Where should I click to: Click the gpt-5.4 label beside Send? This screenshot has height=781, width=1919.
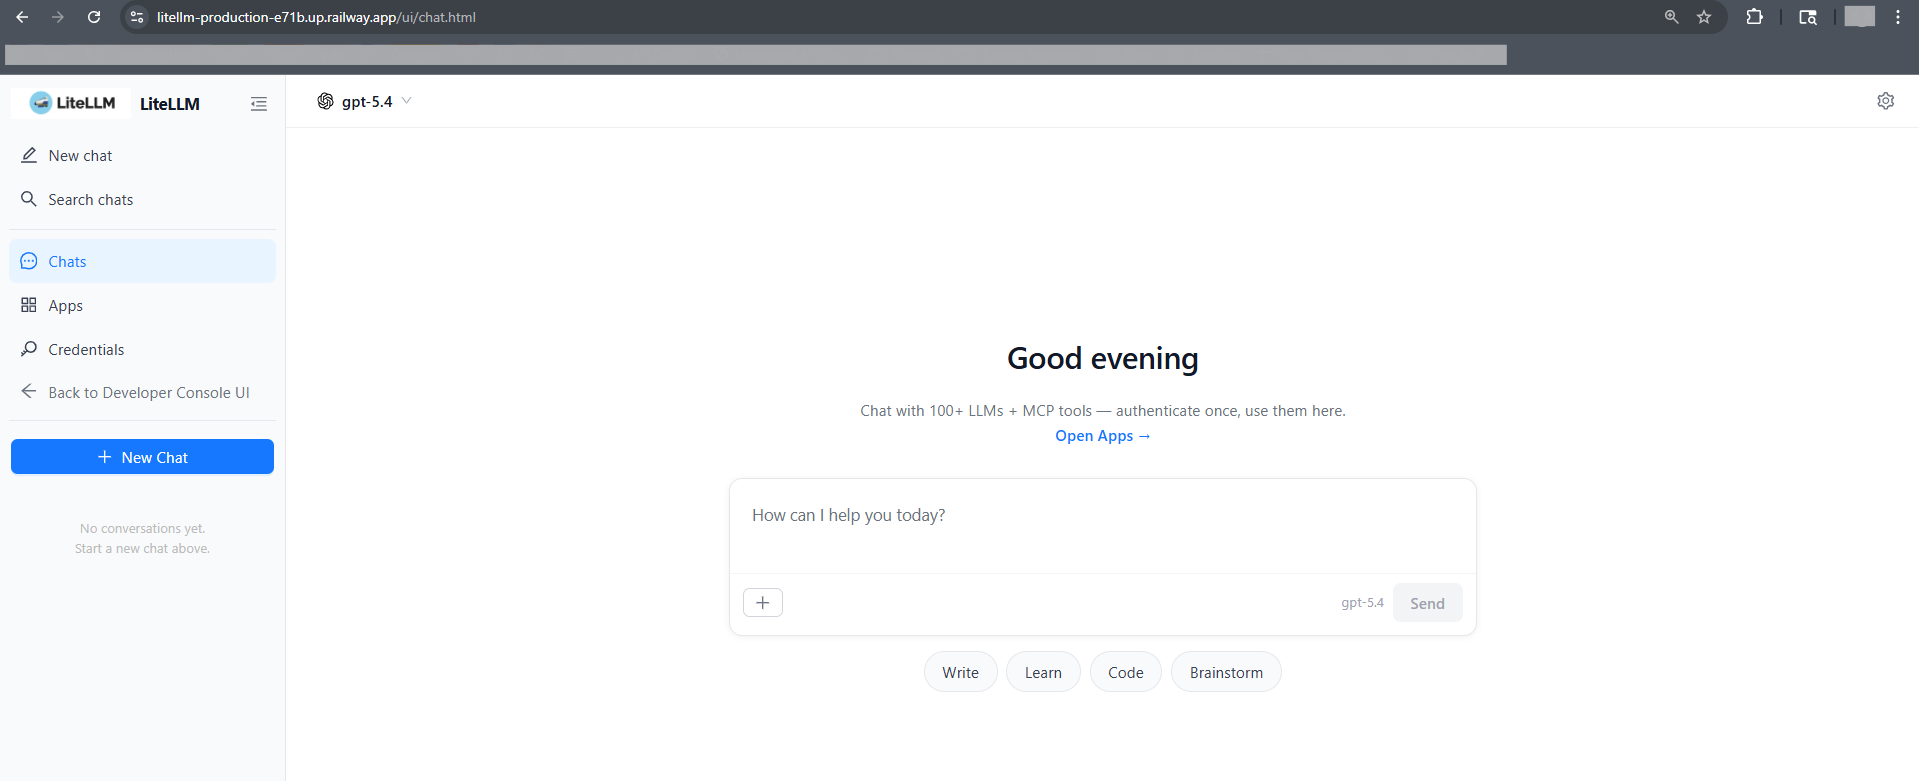pyautogui.click(x=1362, y=603)
